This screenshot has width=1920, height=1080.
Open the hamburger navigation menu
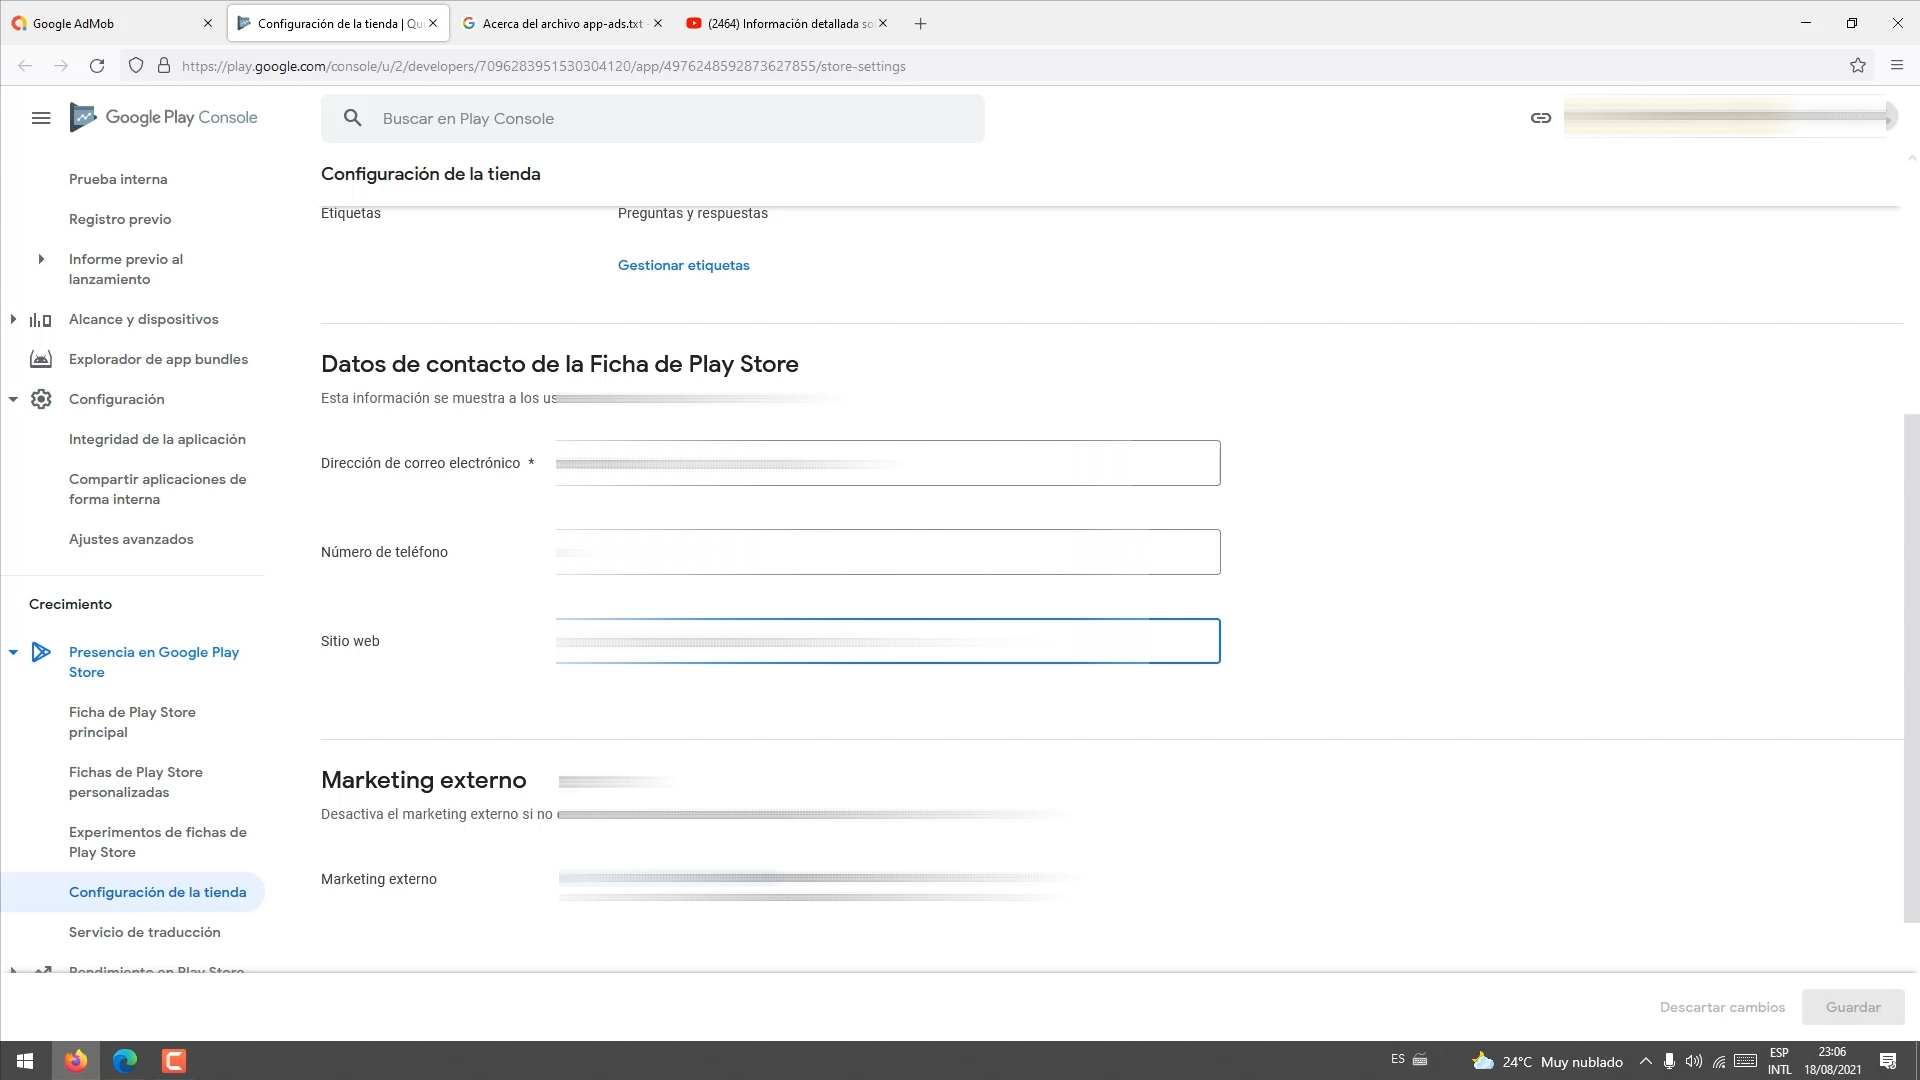point(41,118)
